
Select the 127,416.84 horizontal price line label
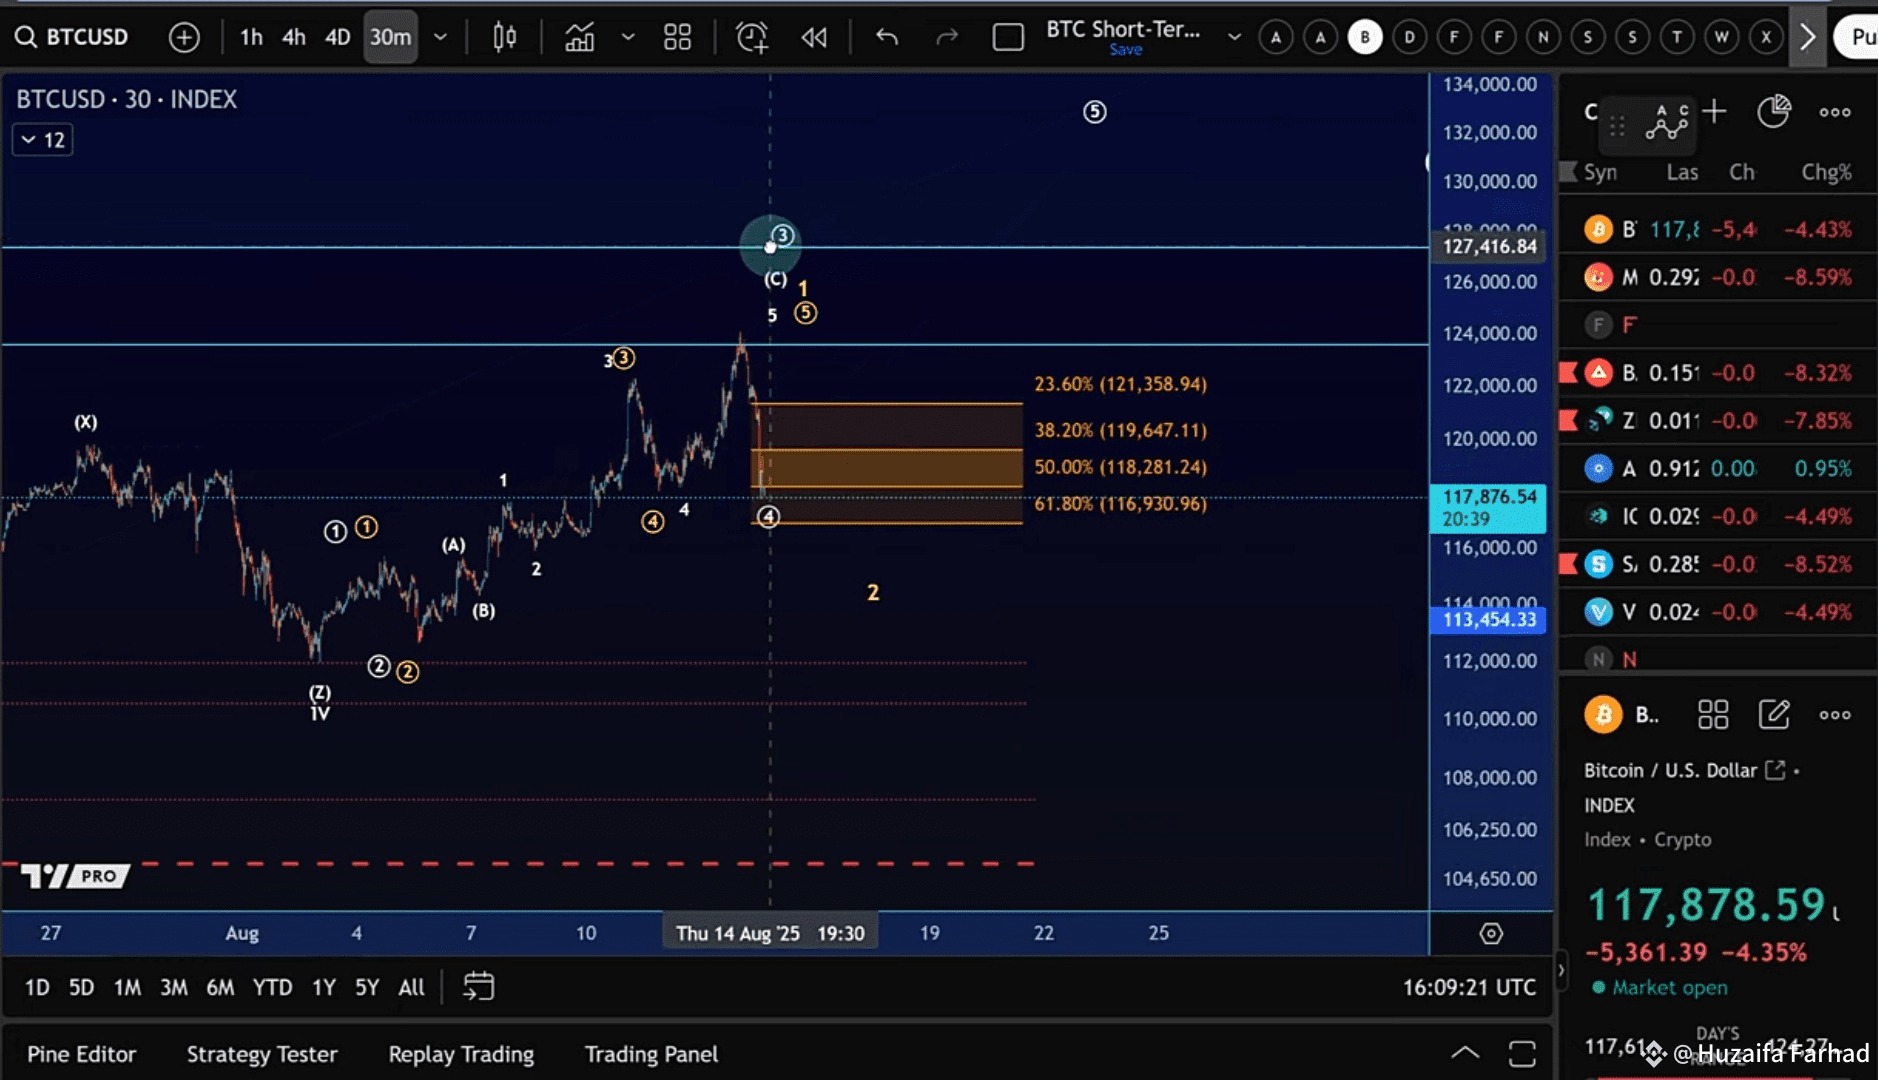pyautogui.click(x=1489, y=247)
